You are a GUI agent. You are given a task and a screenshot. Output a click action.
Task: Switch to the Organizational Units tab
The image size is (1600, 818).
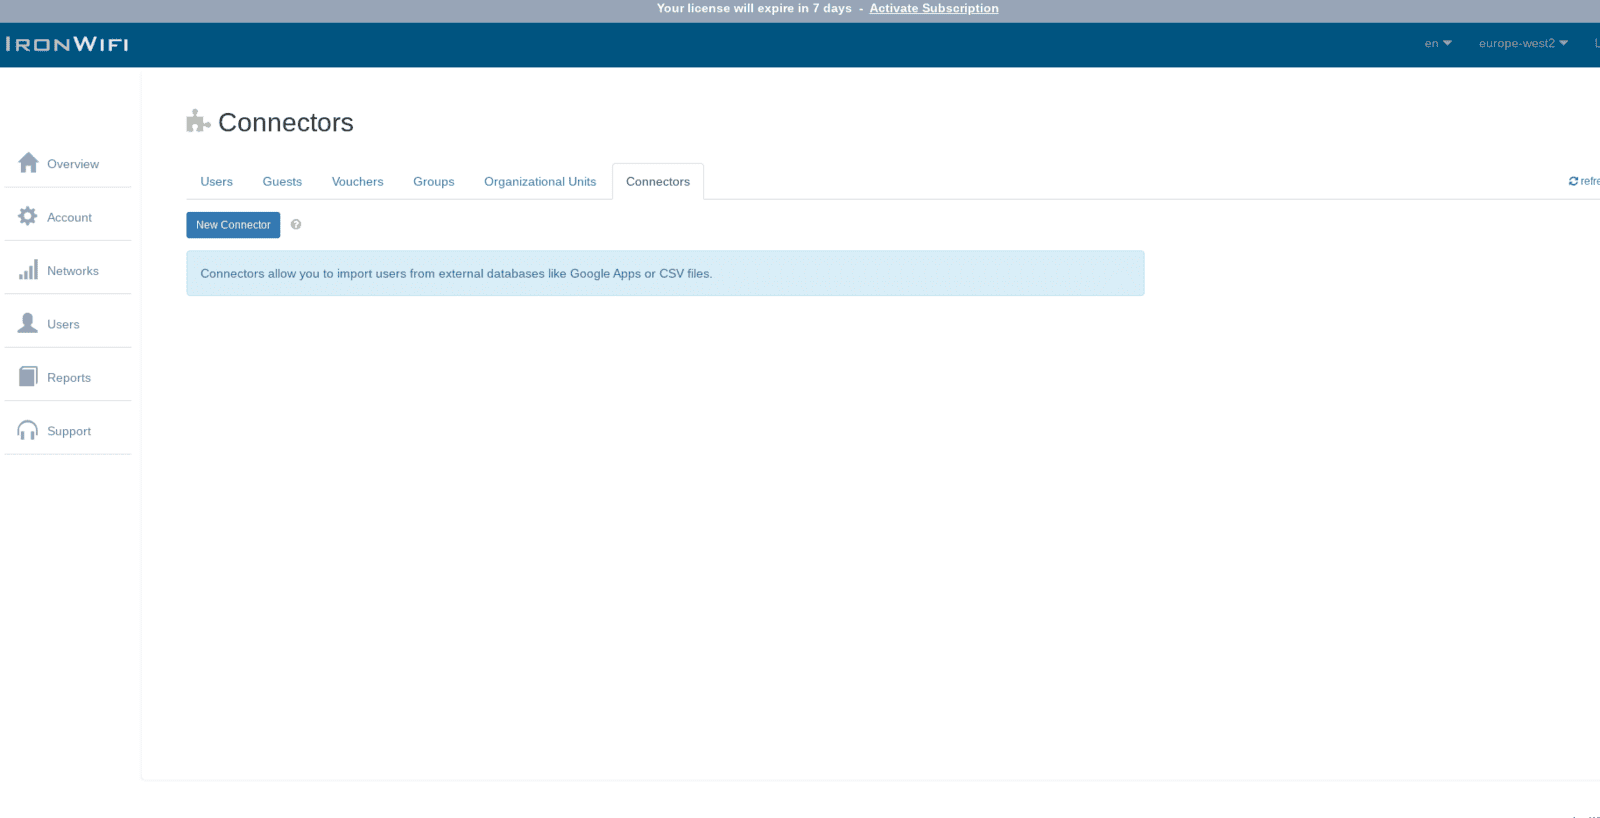click(x=540, y=181)
